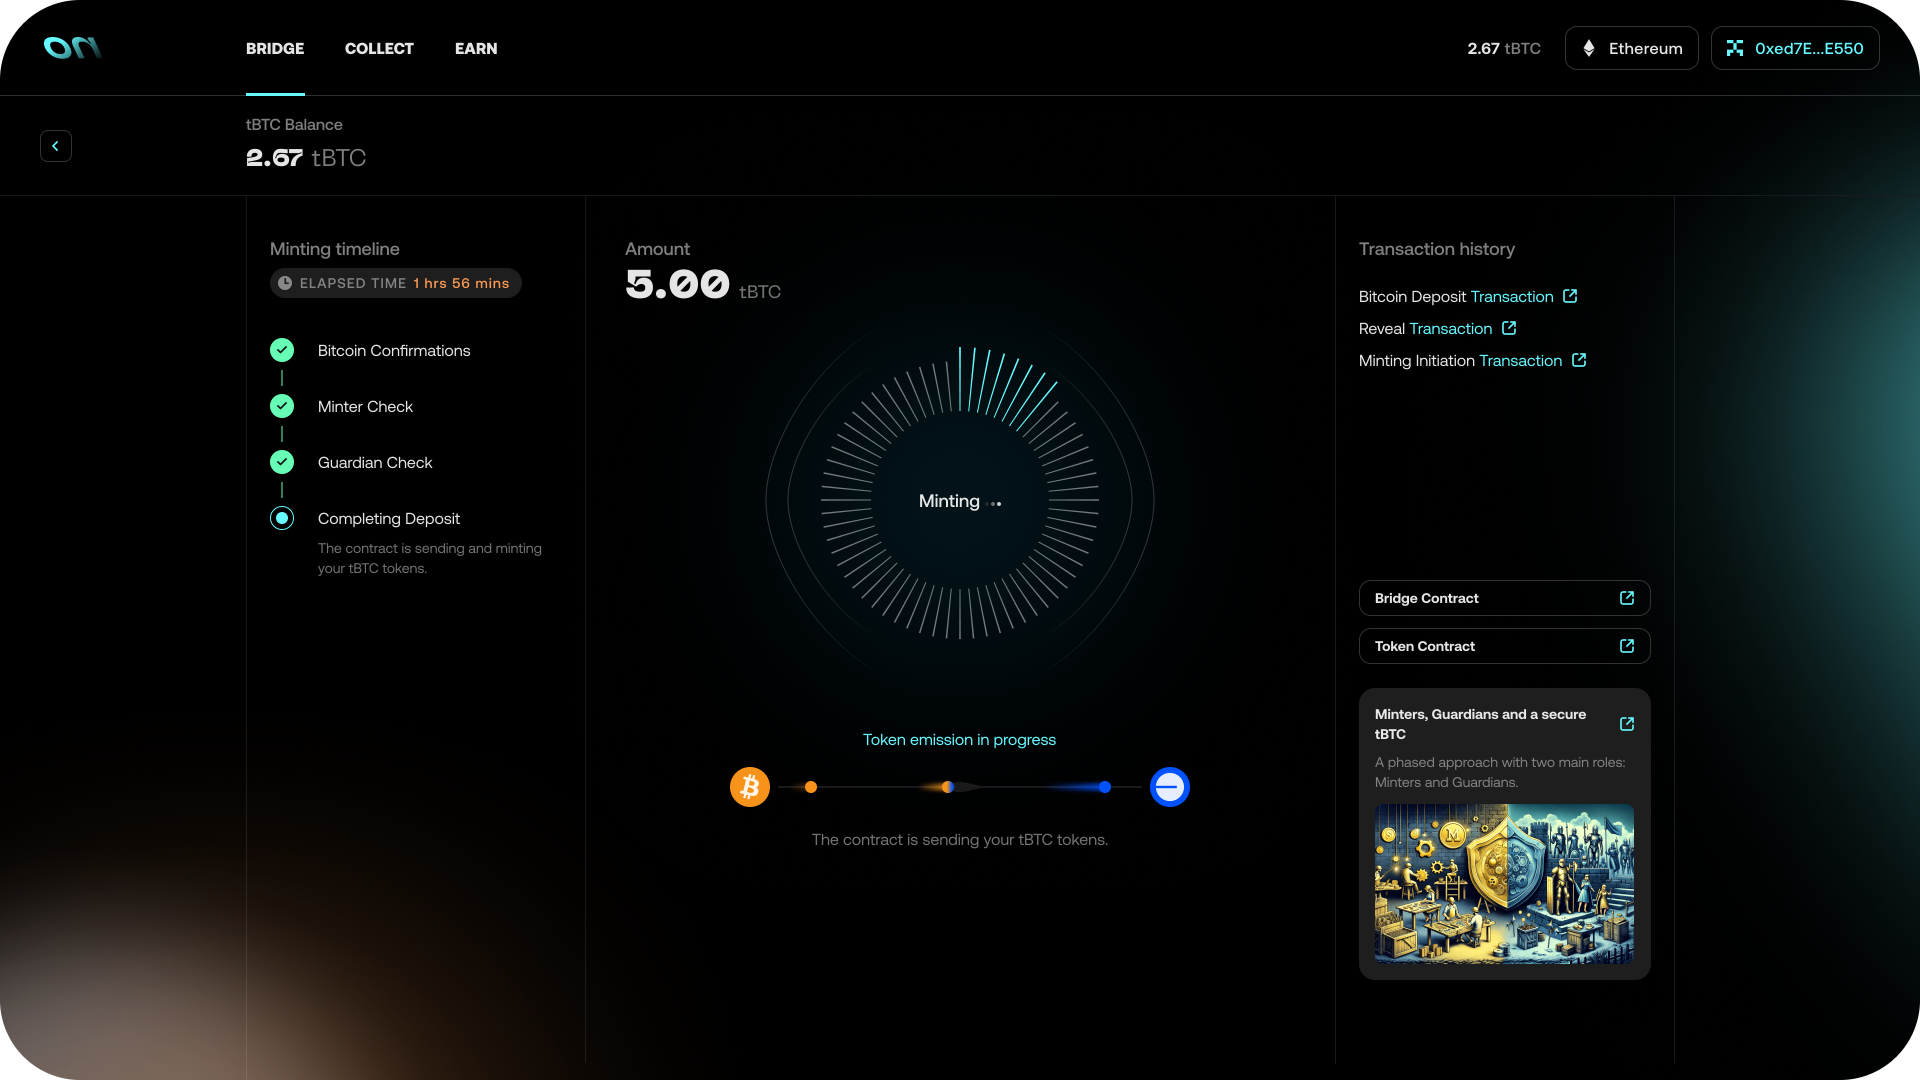Click the Minter Check checkmark icon

(282, 406)
